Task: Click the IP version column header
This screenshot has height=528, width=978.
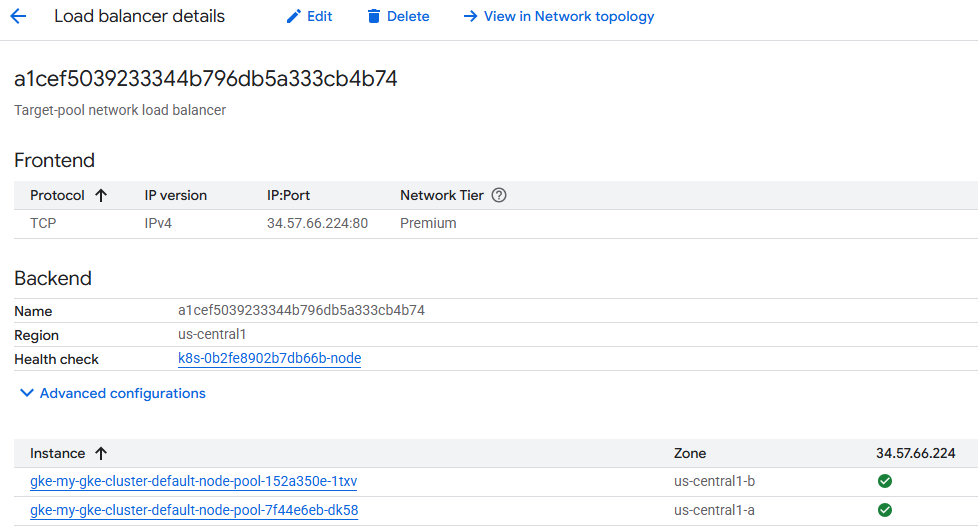Action: pos(175,195)
